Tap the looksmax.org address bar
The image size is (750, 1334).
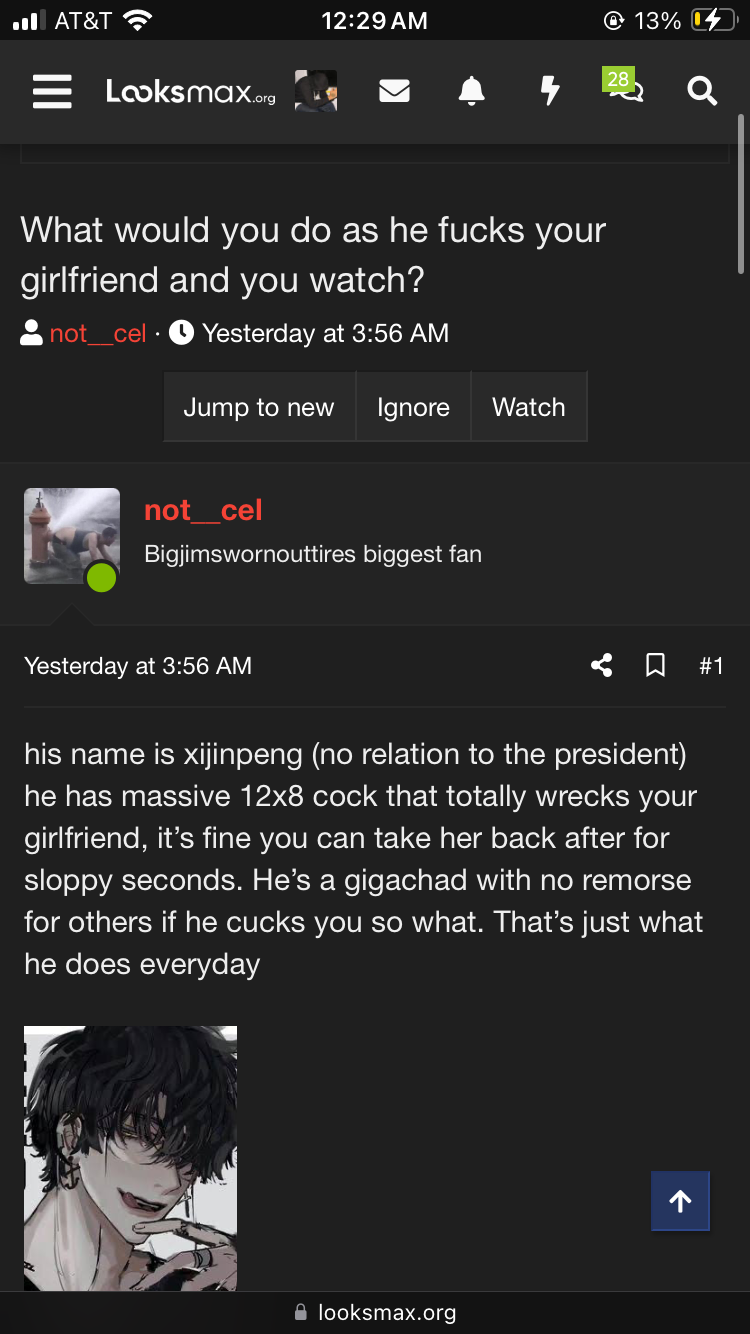click(375, 1312)
